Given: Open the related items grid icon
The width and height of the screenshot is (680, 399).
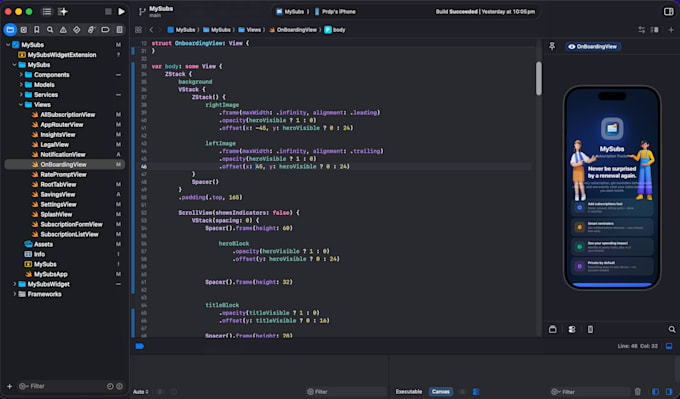Looking at the screenshot, I should pyautogui.click(x=138, y=30).
